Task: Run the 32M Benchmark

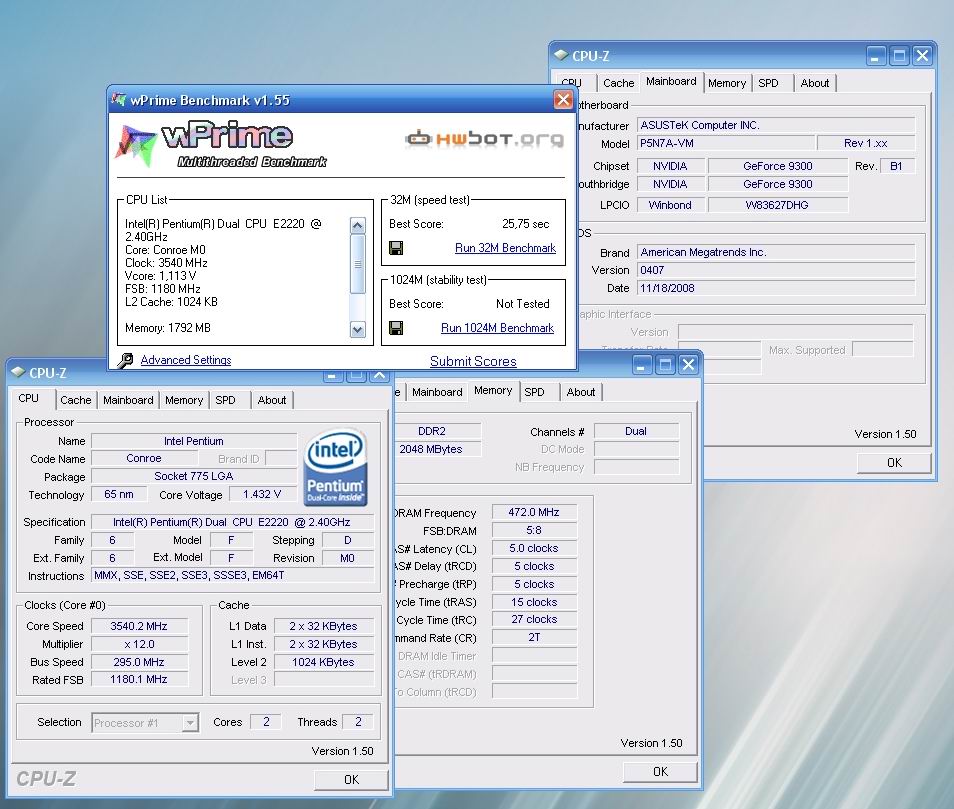Action: [x=505, y=248]
